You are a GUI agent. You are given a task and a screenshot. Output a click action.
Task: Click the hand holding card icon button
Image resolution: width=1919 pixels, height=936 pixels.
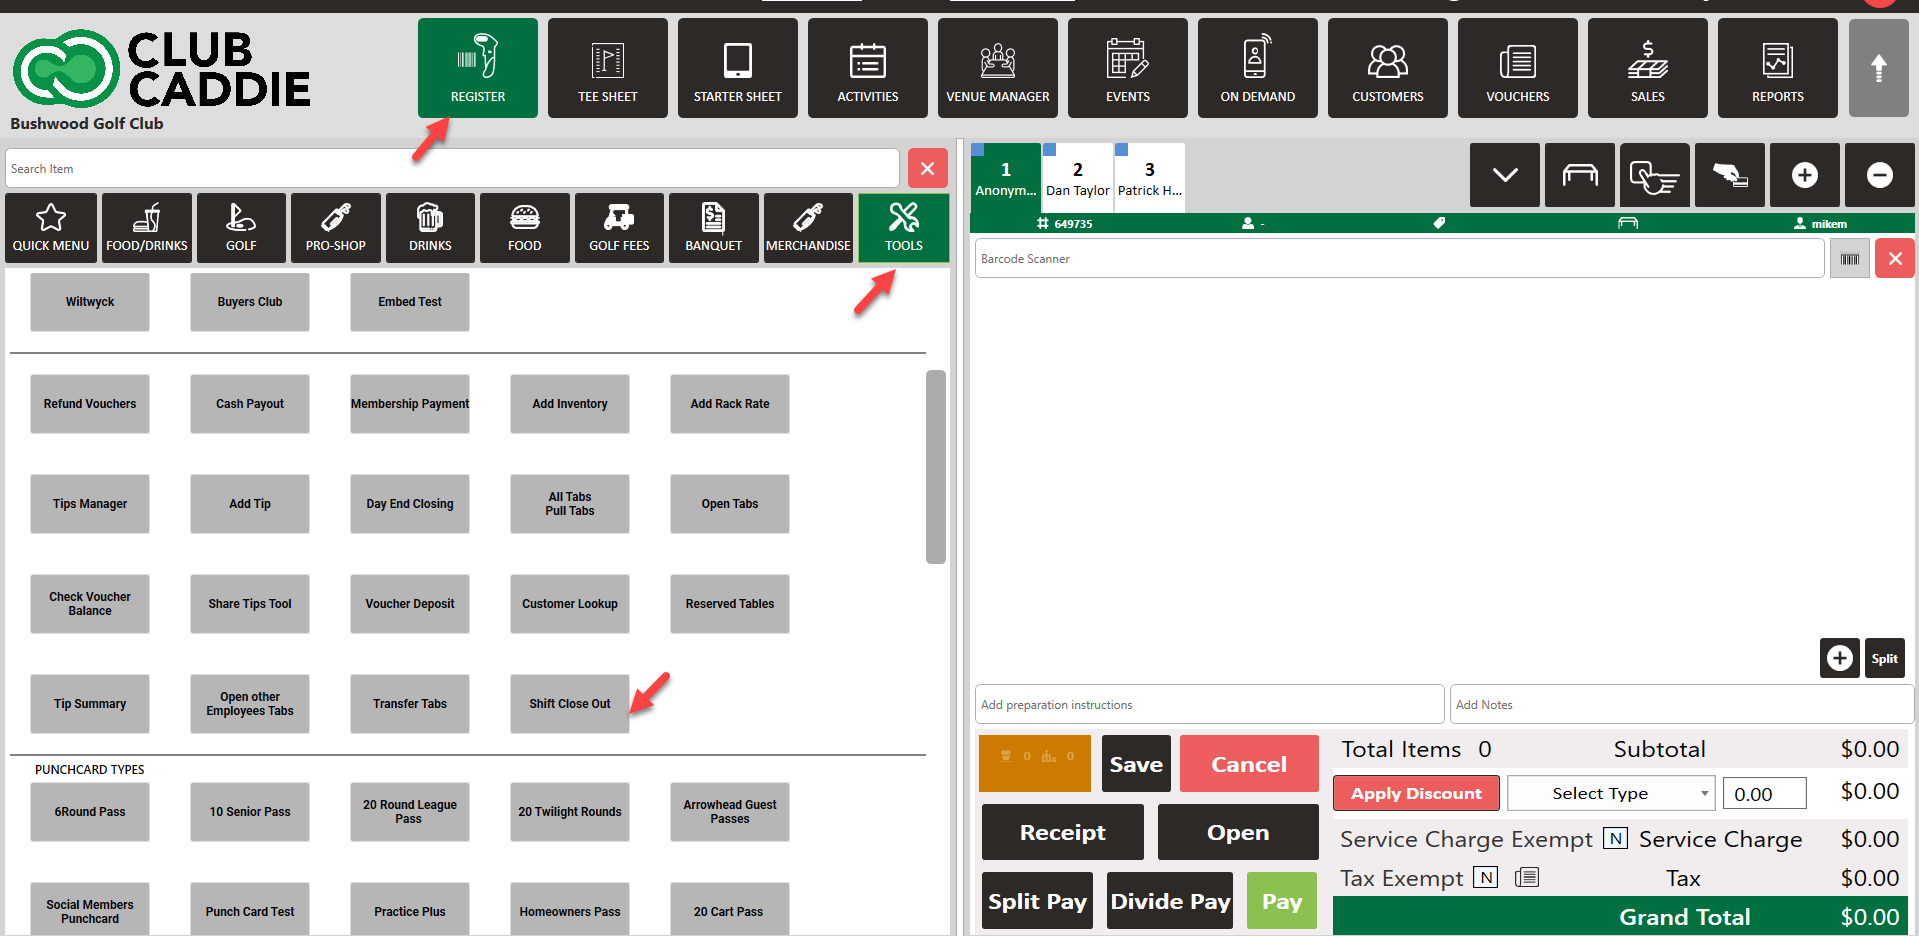pyautogui.click(x=1729, y=175)
